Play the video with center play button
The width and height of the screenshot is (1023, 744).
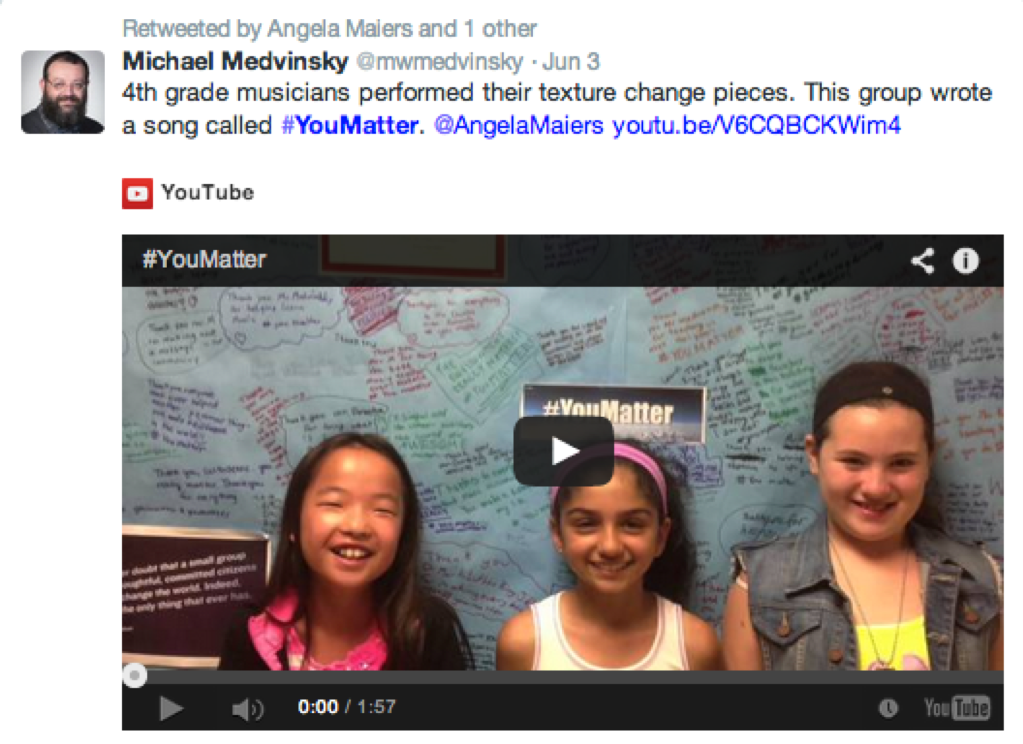pos(564,451)
